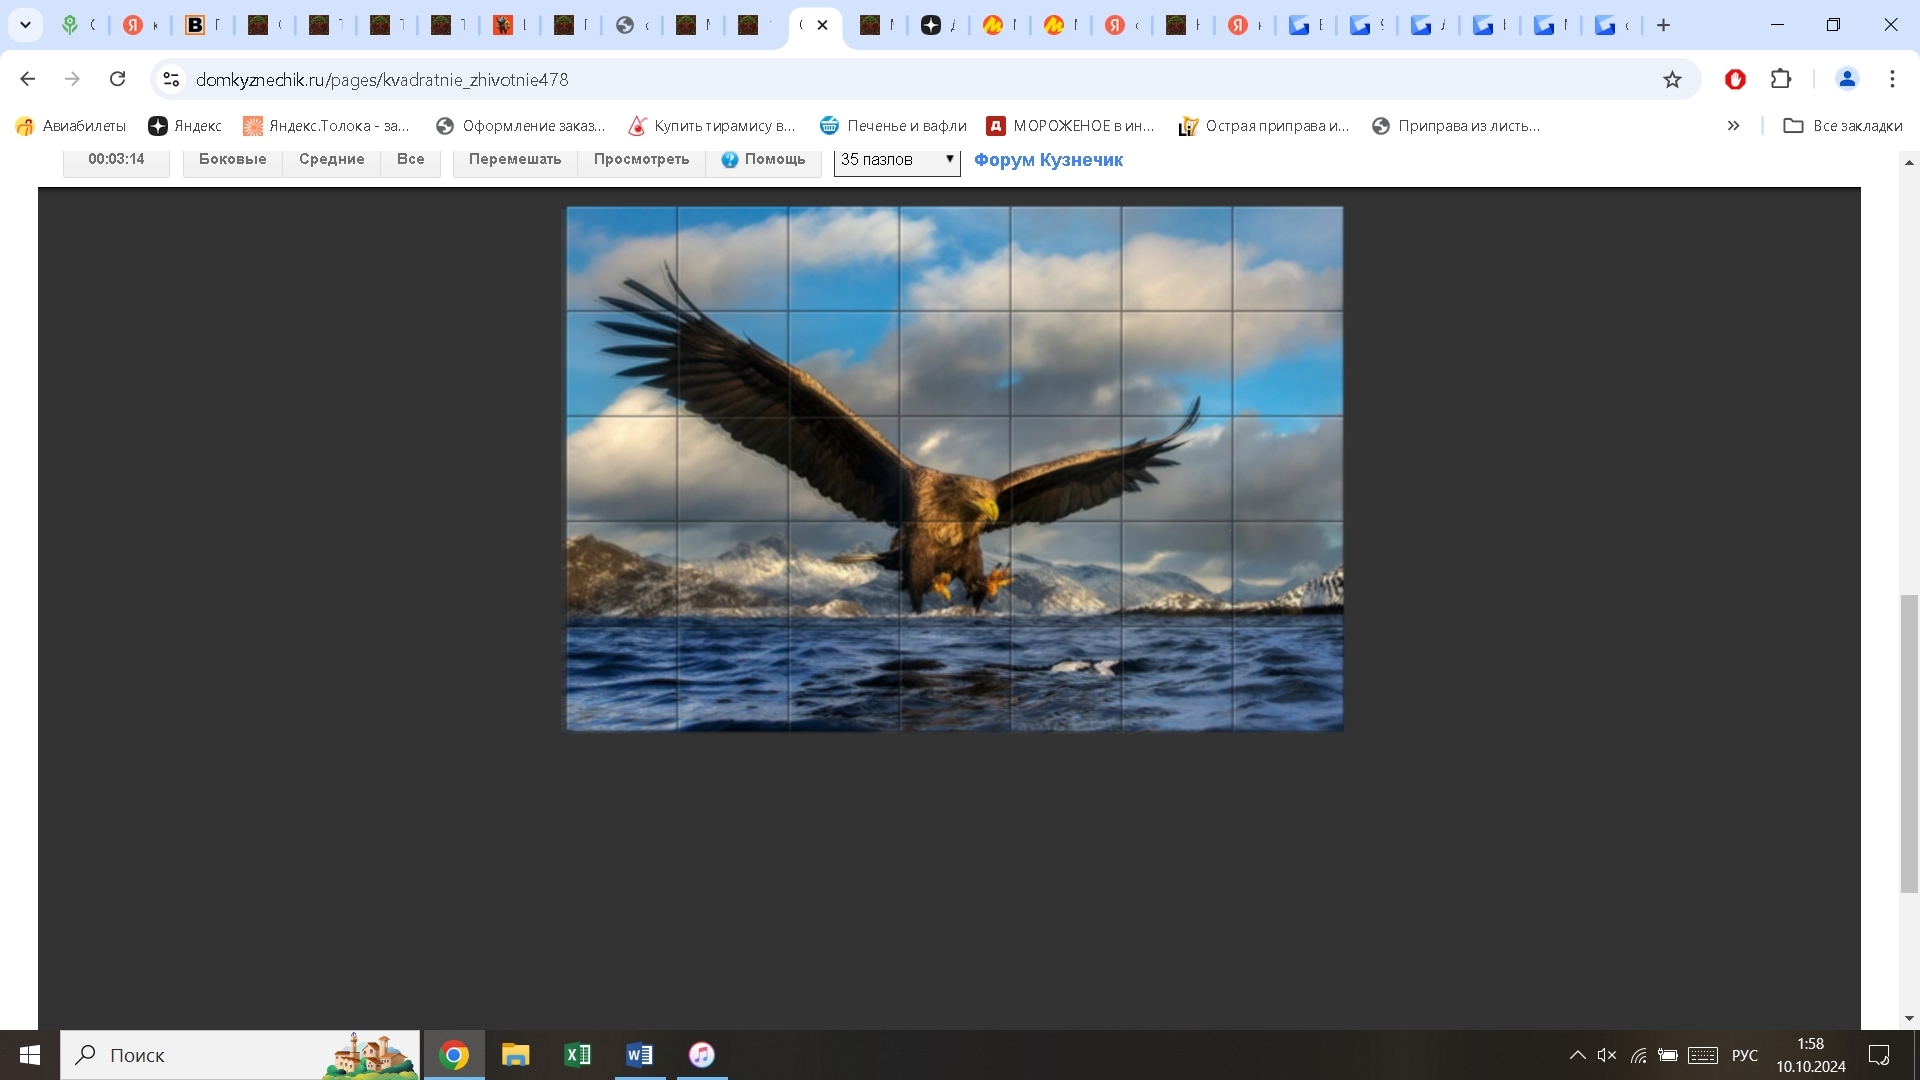Show Все puzzle pieces
The width and height of the screenshot is (1920, 1080).
click(x=411, y=160)
